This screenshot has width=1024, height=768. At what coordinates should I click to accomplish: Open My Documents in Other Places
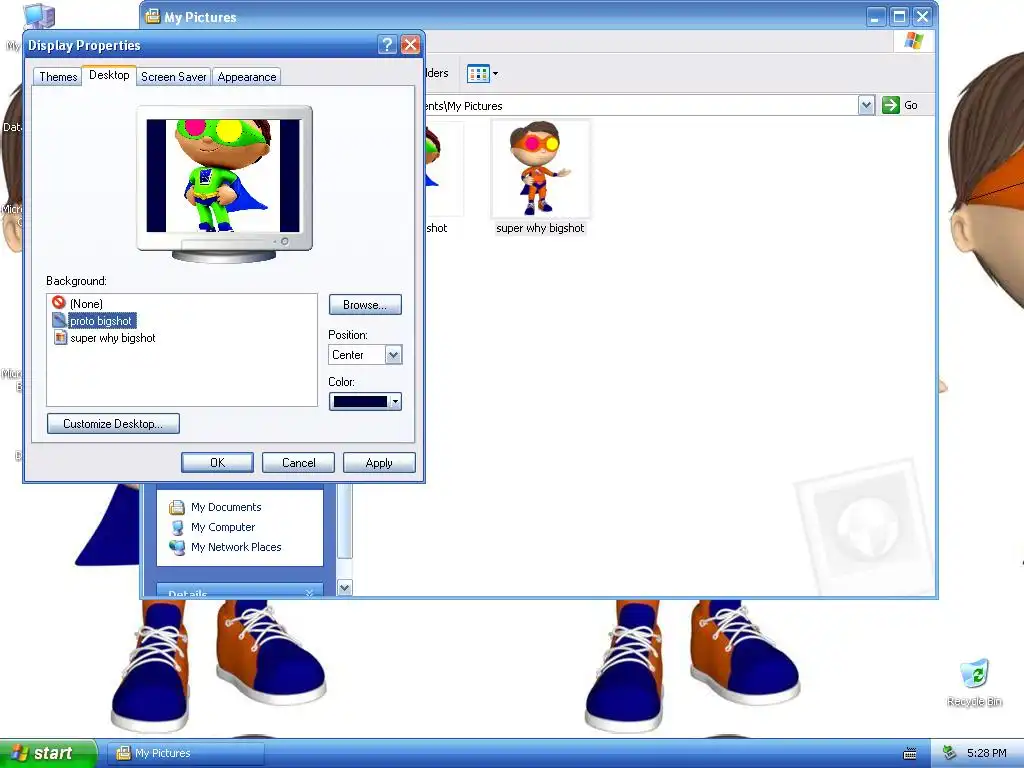226,507
